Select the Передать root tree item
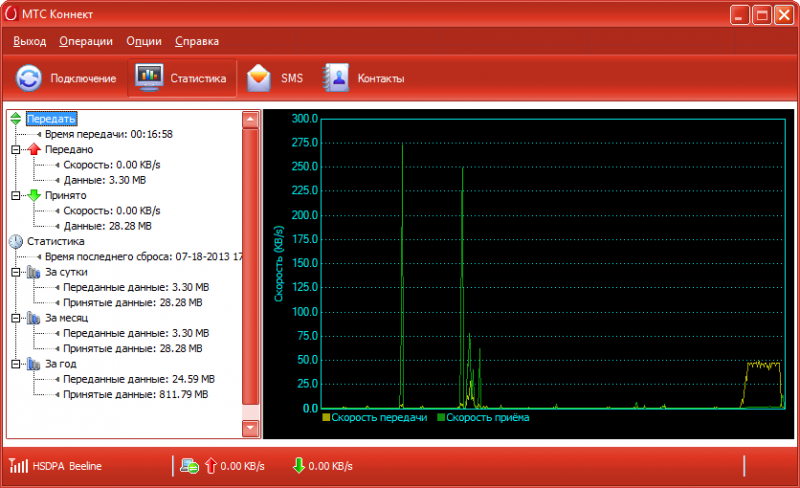Viewport: 800px width, 488px height. (51, 119)
